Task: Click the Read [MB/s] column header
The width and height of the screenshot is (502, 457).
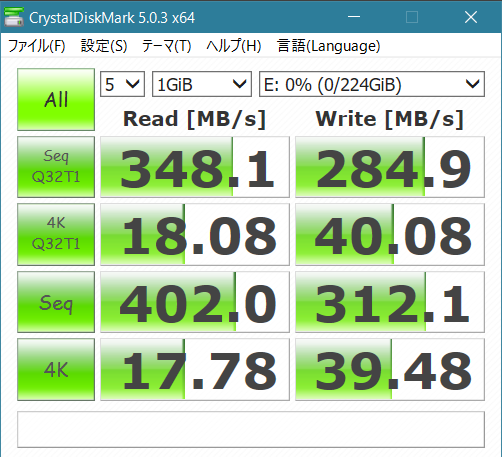Action: click(x=194, y=119)
